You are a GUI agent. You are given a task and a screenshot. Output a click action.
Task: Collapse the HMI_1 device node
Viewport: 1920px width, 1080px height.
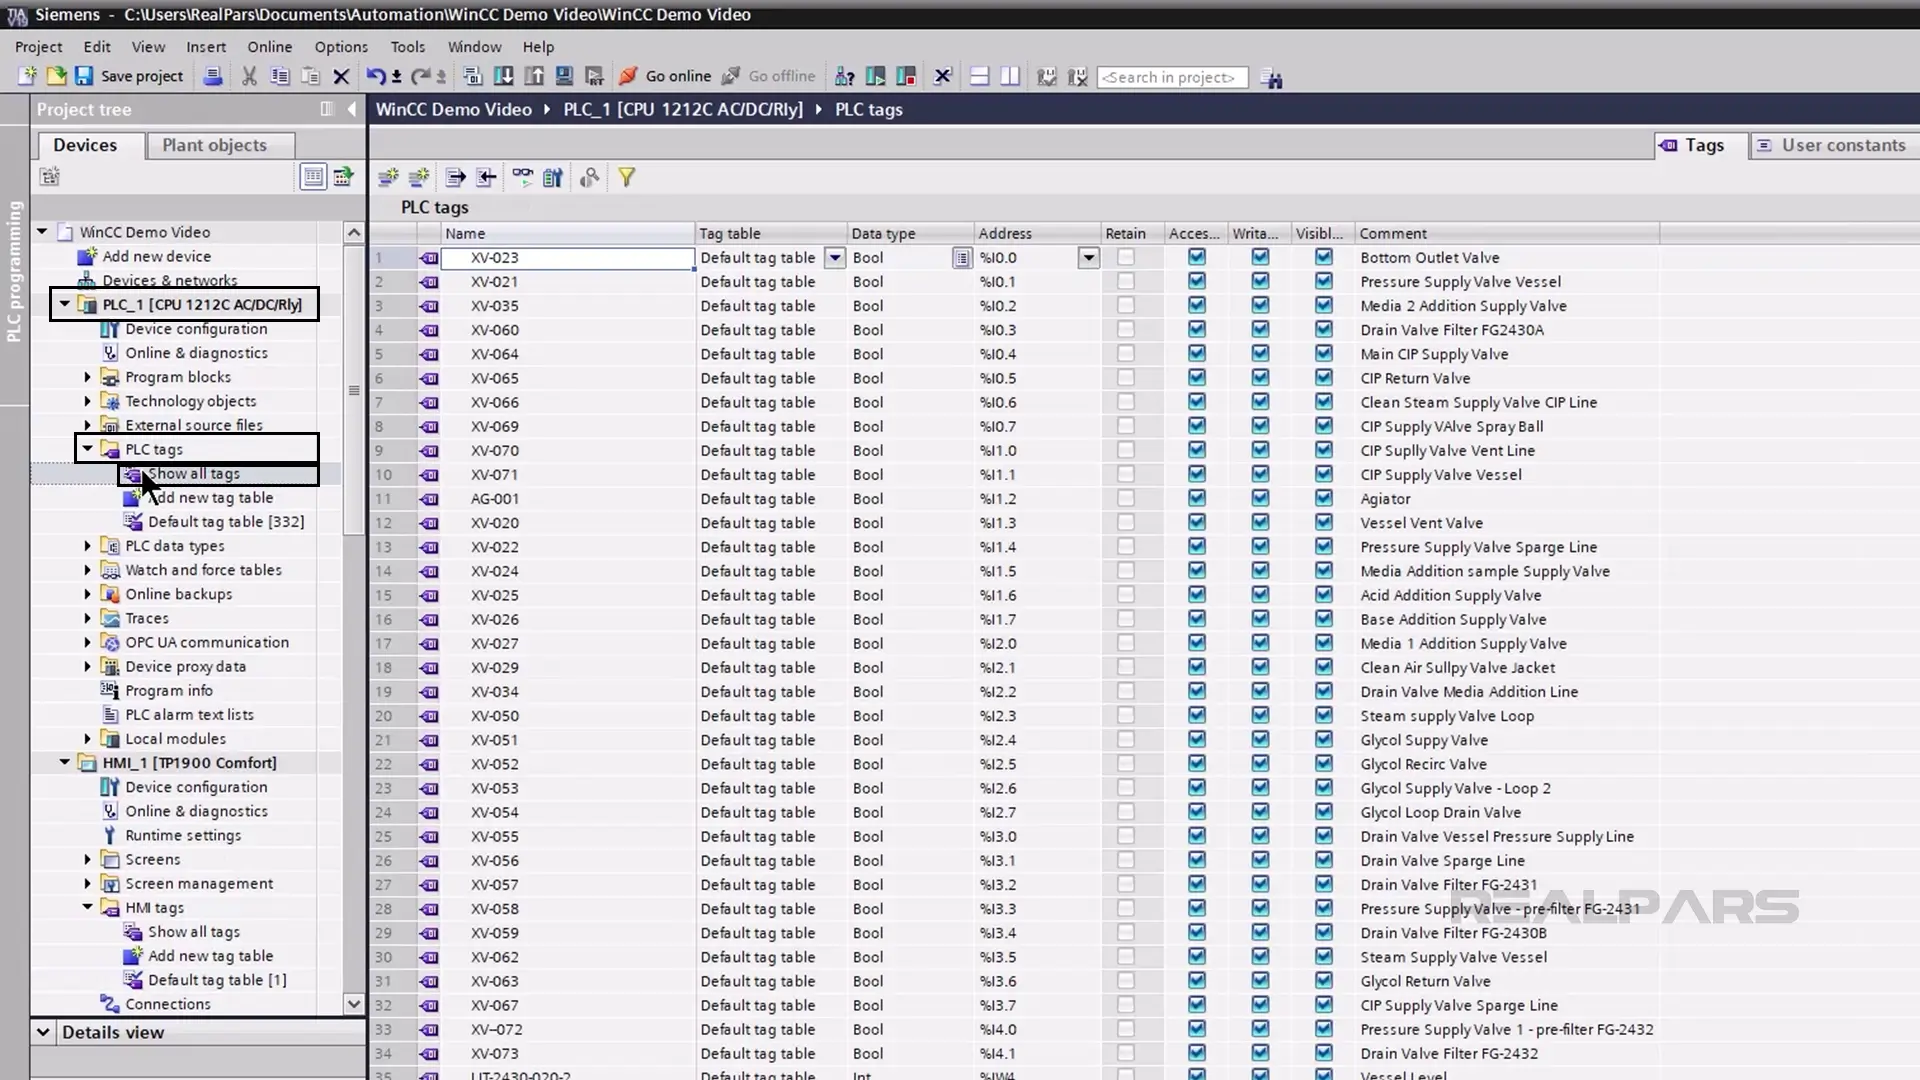tap(65, 762)
